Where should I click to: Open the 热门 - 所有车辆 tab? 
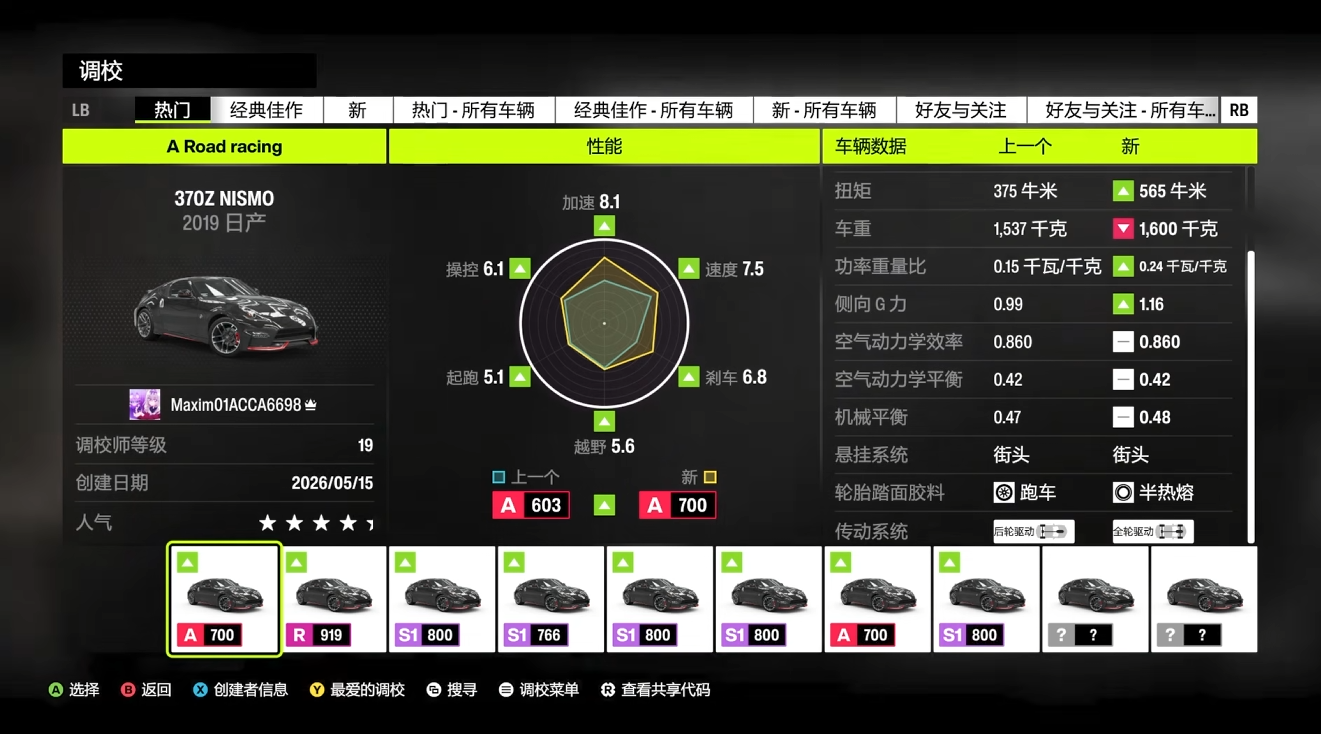[473, 110]
